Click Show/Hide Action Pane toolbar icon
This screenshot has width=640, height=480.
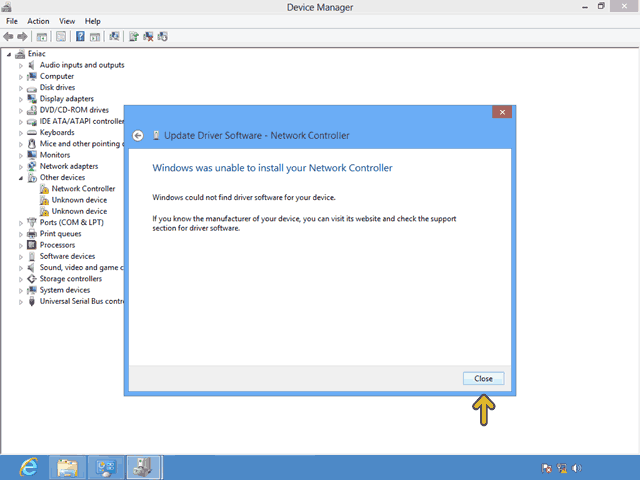95,37
